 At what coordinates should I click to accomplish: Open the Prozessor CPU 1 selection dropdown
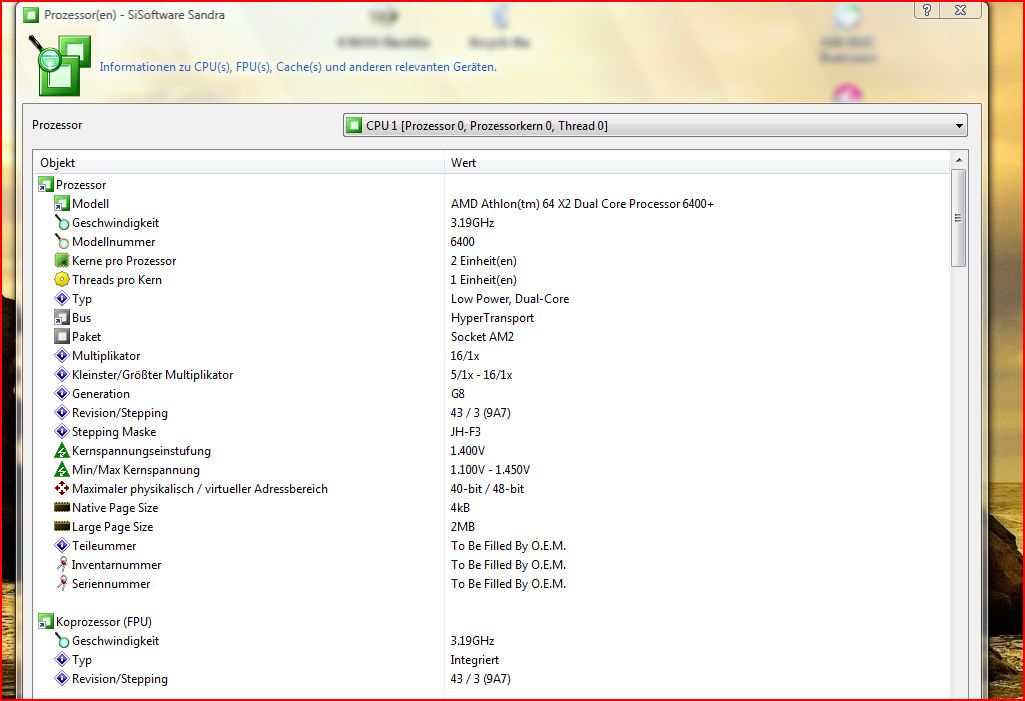coord(655,126)
